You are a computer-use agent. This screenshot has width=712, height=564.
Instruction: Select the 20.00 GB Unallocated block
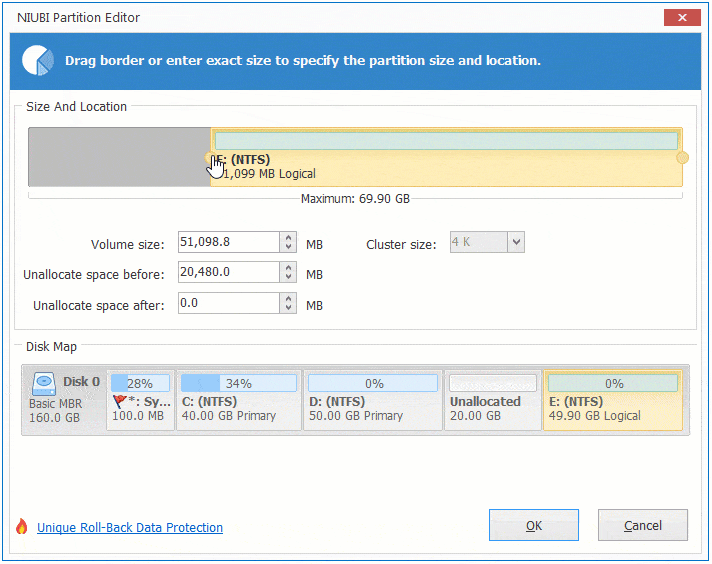492,401
